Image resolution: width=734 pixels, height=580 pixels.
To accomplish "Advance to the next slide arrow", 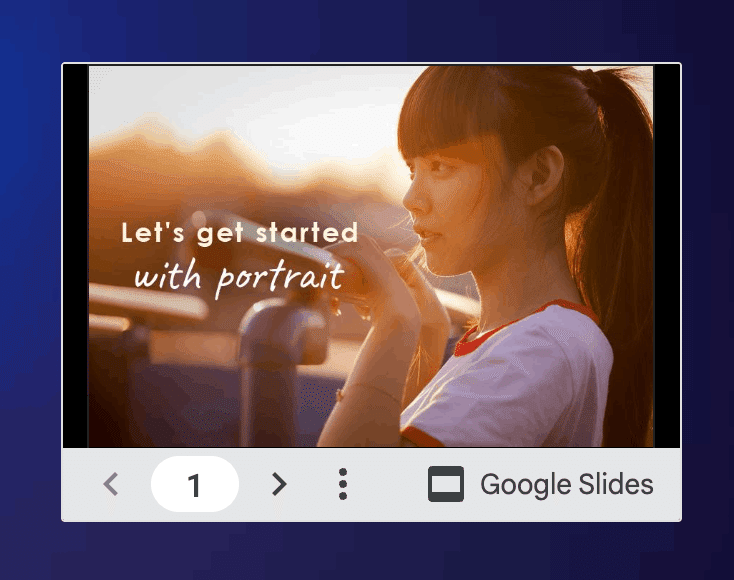I will point(279,484).
